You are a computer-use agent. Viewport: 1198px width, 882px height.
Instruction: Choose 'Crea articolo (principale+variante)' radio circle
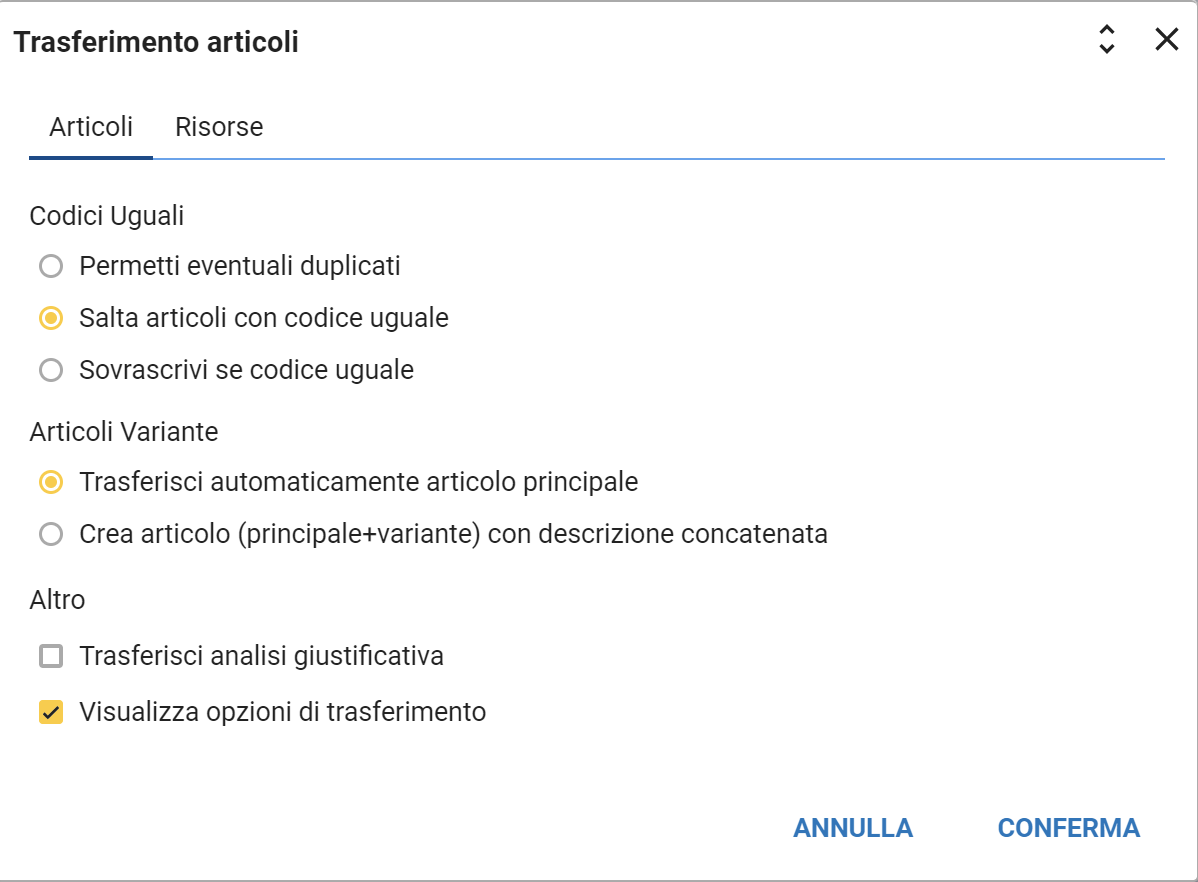pos(51,535)
